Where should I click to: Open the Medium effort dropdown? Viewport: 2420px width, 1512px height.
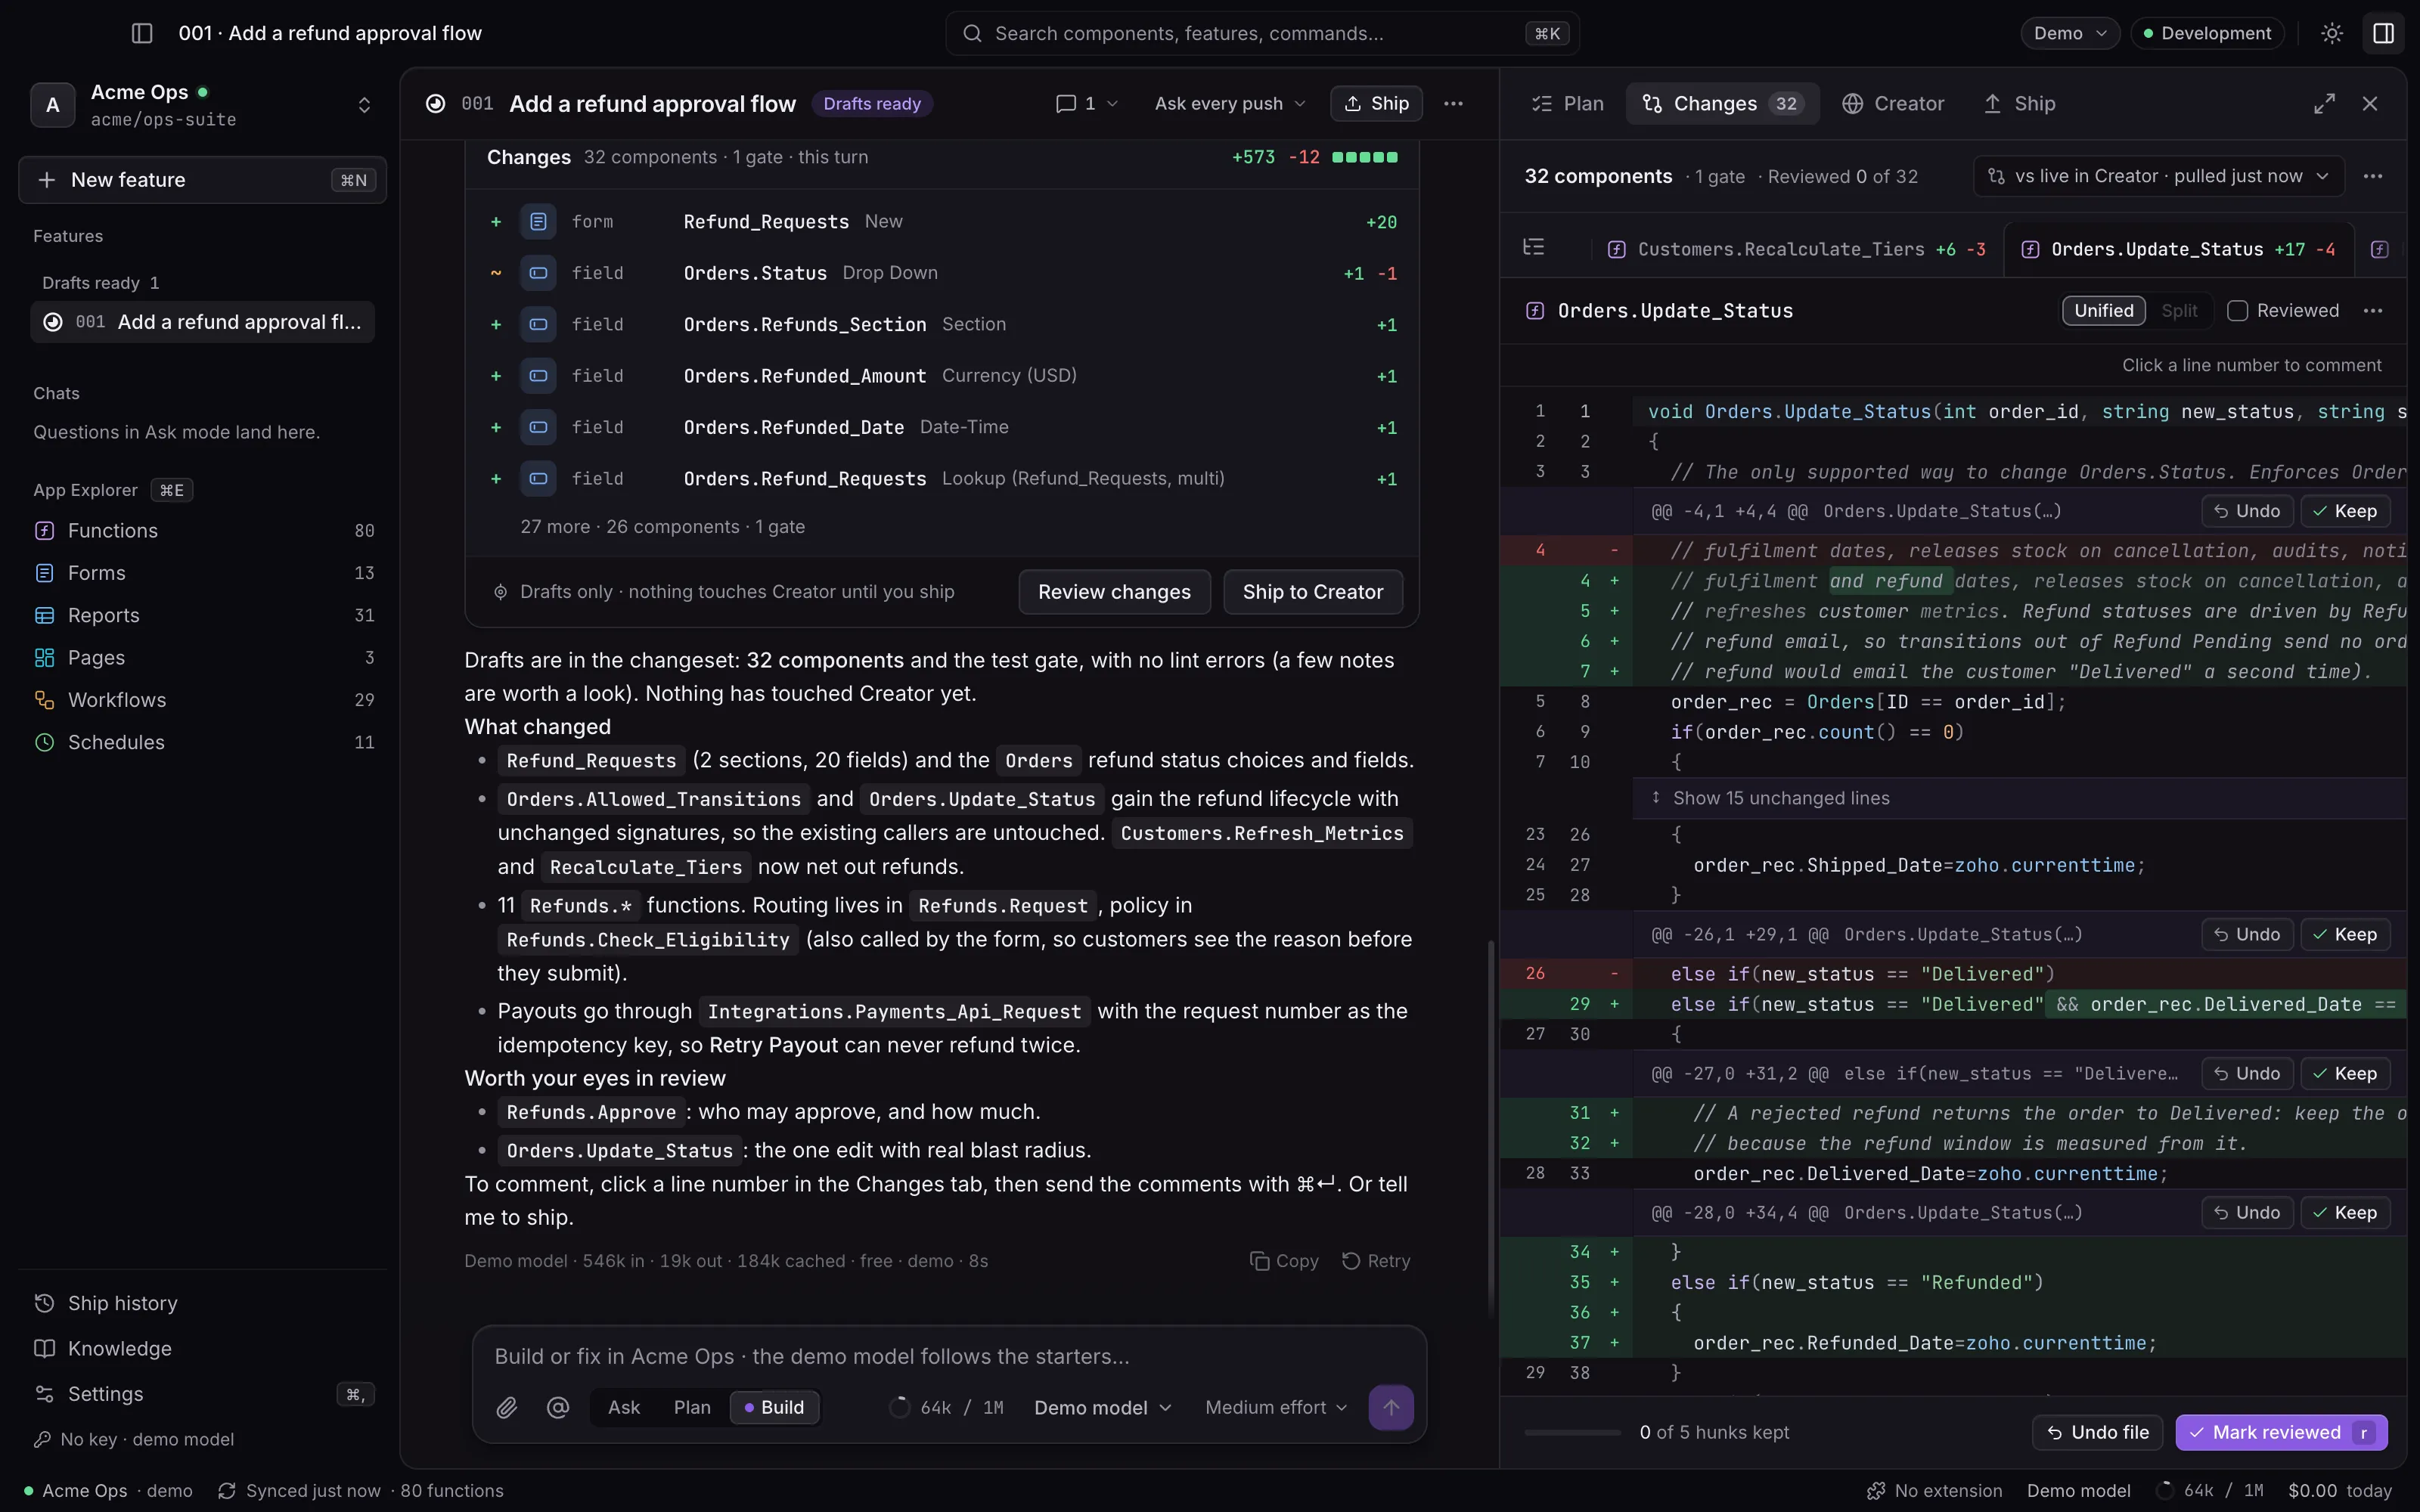click(x=1276, y=1407)
